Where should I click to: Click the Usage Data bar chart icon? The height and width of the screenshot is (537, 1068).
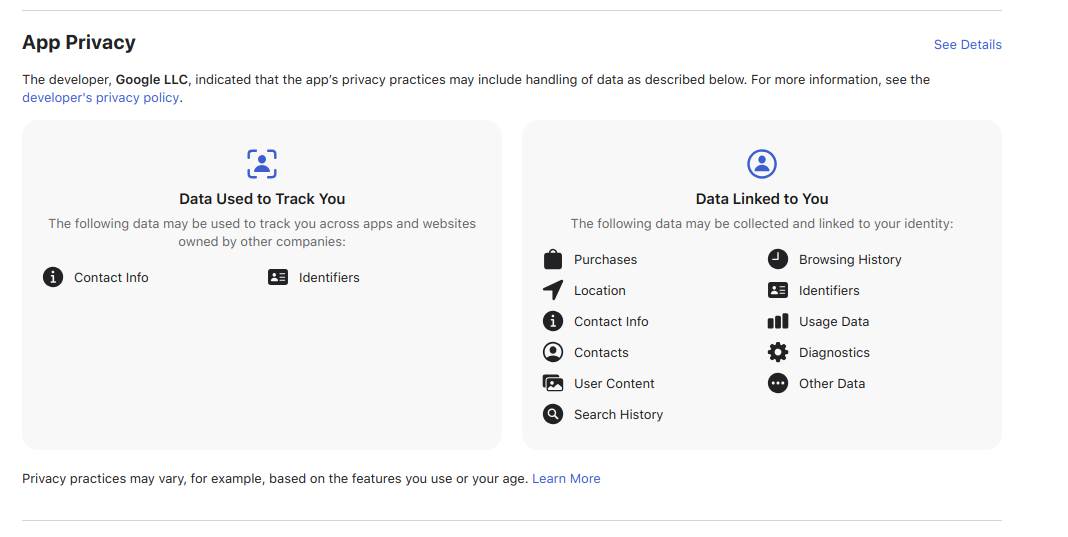778,321
